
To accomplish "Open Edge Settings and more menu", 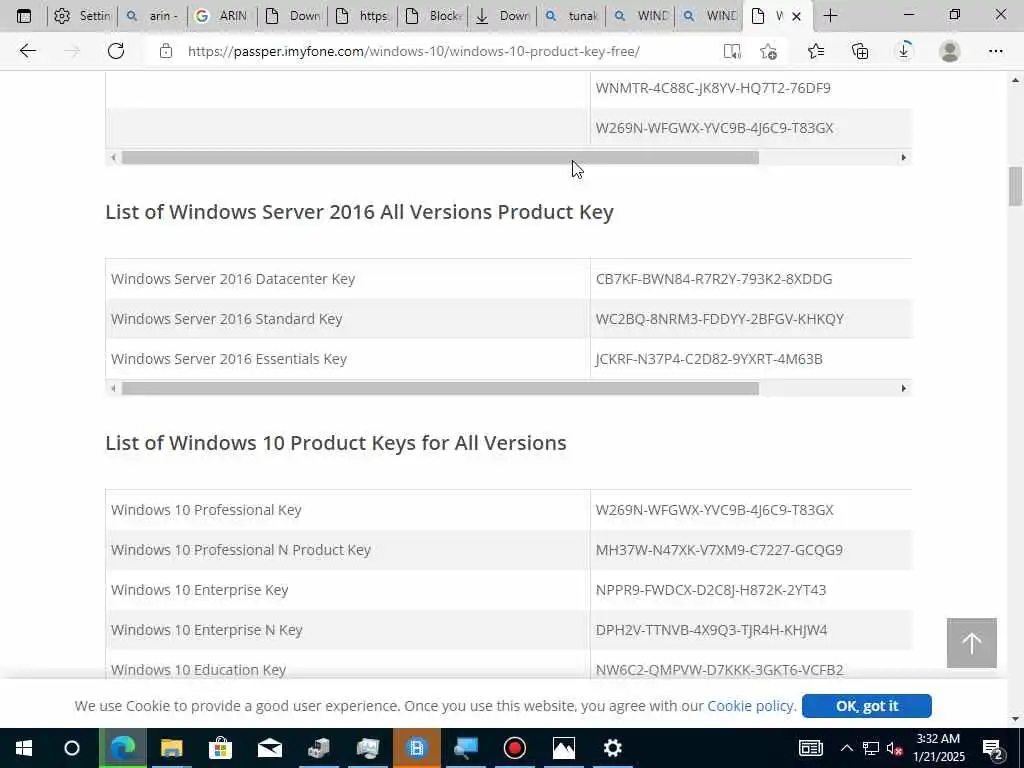I will point(995,51).
